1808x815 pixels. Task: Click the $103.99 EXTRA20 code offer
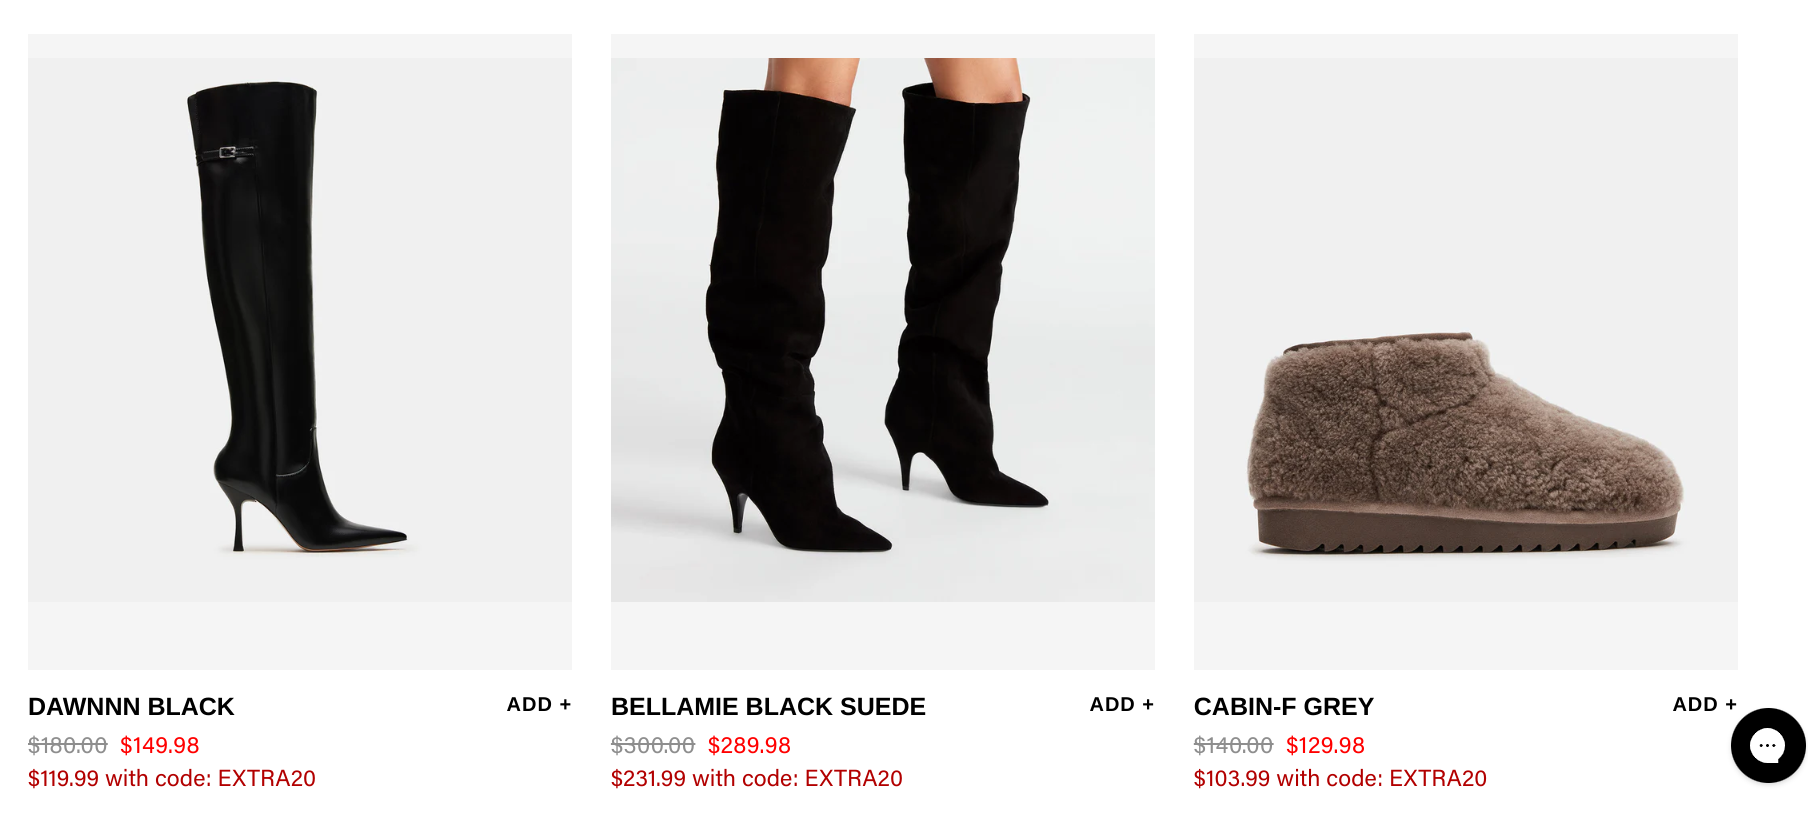tap(1340, 778)
